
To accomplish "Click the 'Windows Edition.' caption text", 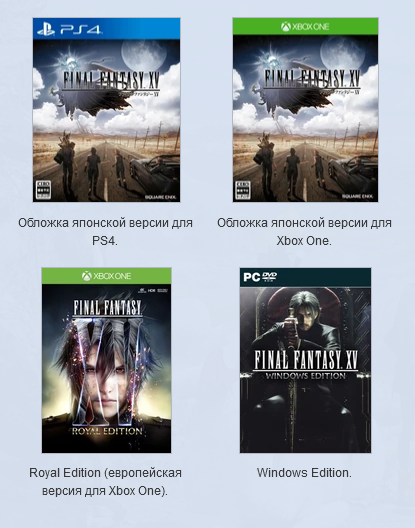I will tap(304, 473).
